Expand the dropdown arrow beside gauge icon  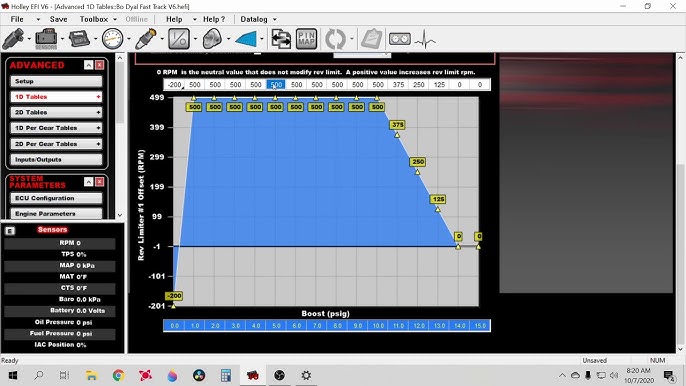pos(129,39)
